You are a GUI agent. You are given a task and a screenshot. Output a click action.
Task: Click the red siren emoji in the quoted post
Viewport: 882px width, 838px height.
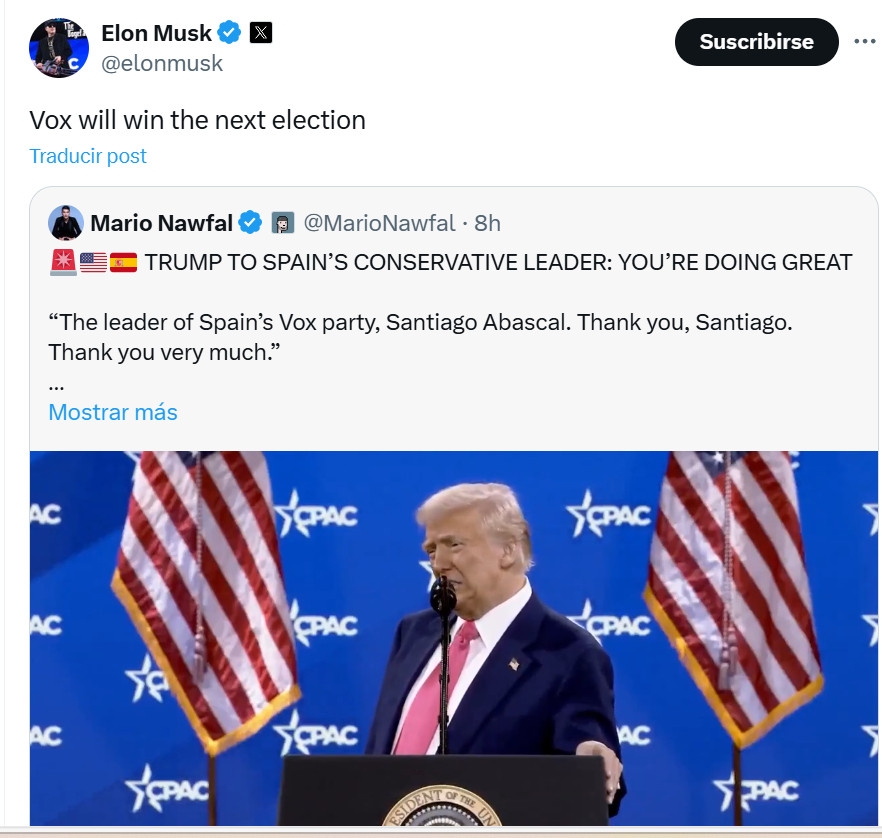pyautogui.click(x=61, y=263)
